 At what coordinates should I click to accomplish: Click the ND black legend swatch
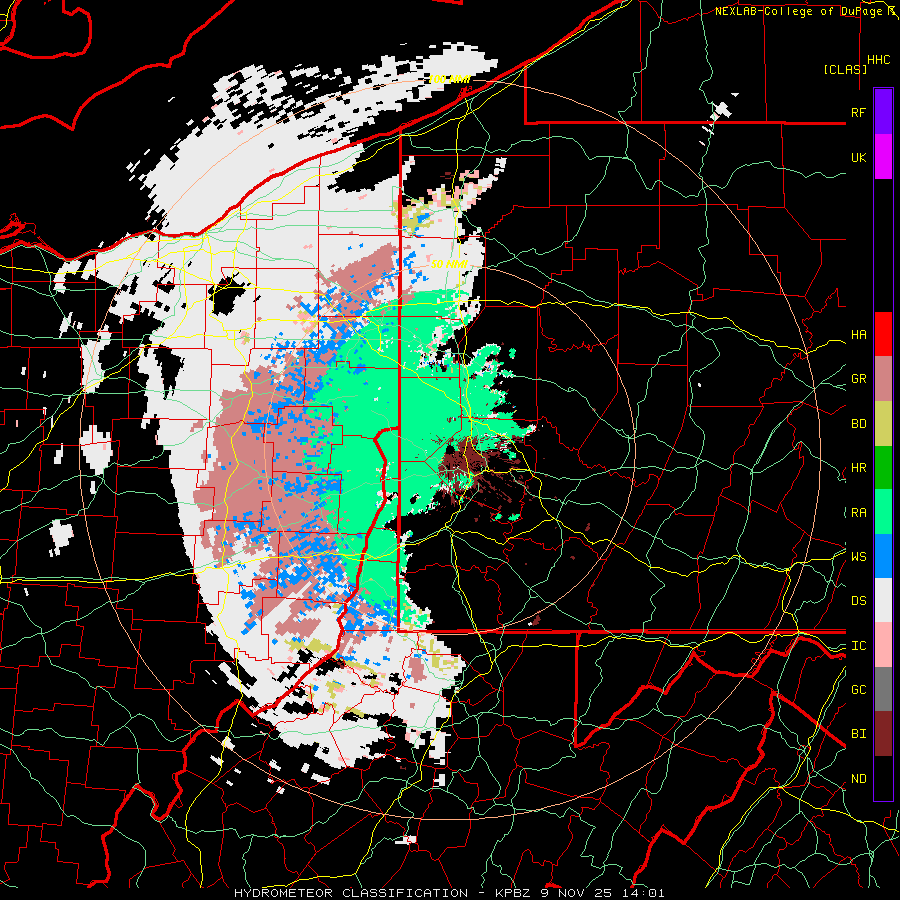pyautogui.click(x=883, y=778)
